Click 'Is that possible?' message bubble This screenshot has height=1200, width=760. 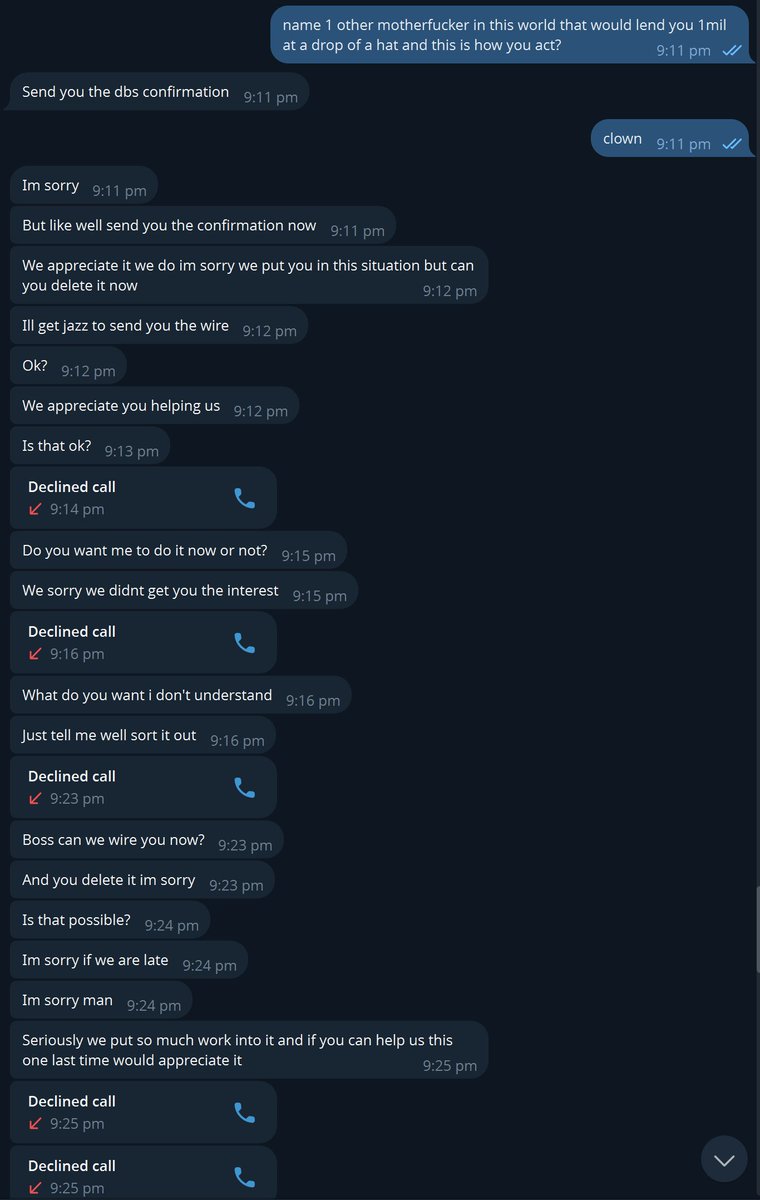110,920
